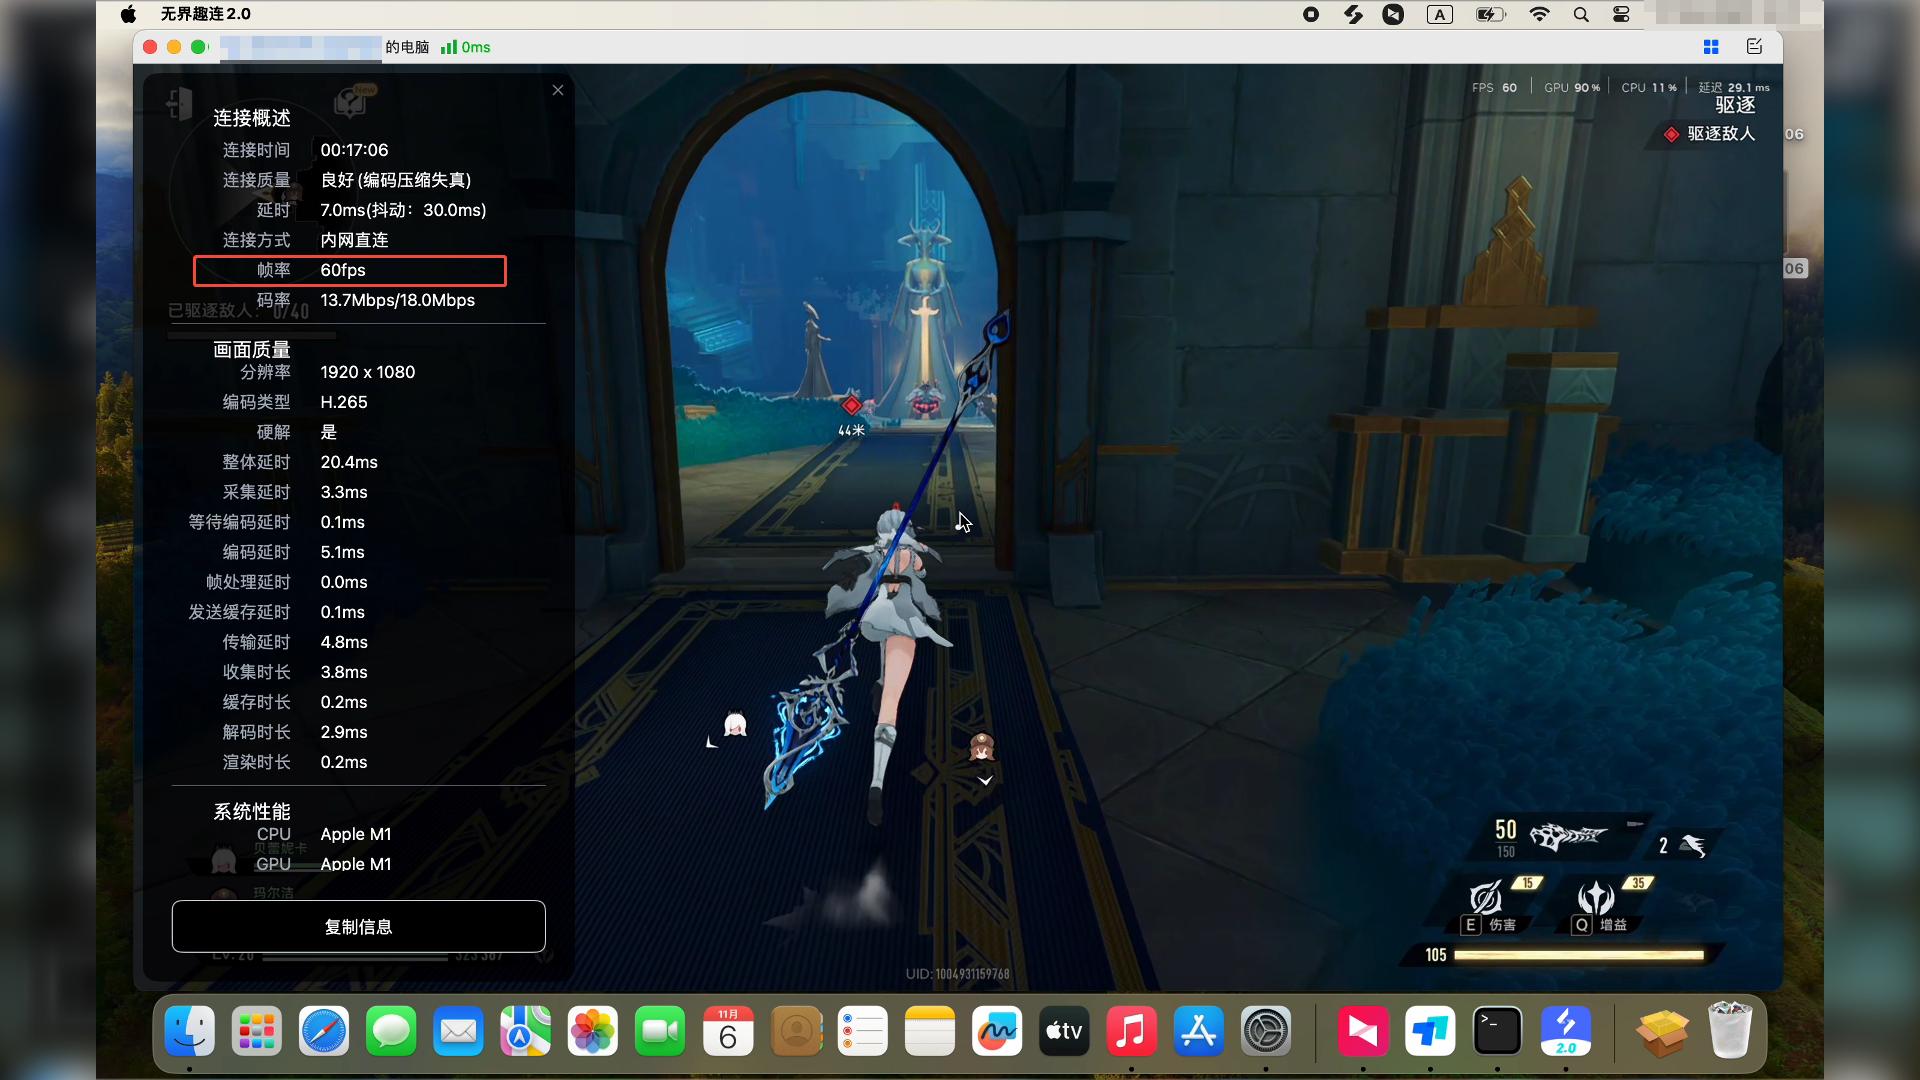Open the note edit icon in title bar

click(1754, 47)
